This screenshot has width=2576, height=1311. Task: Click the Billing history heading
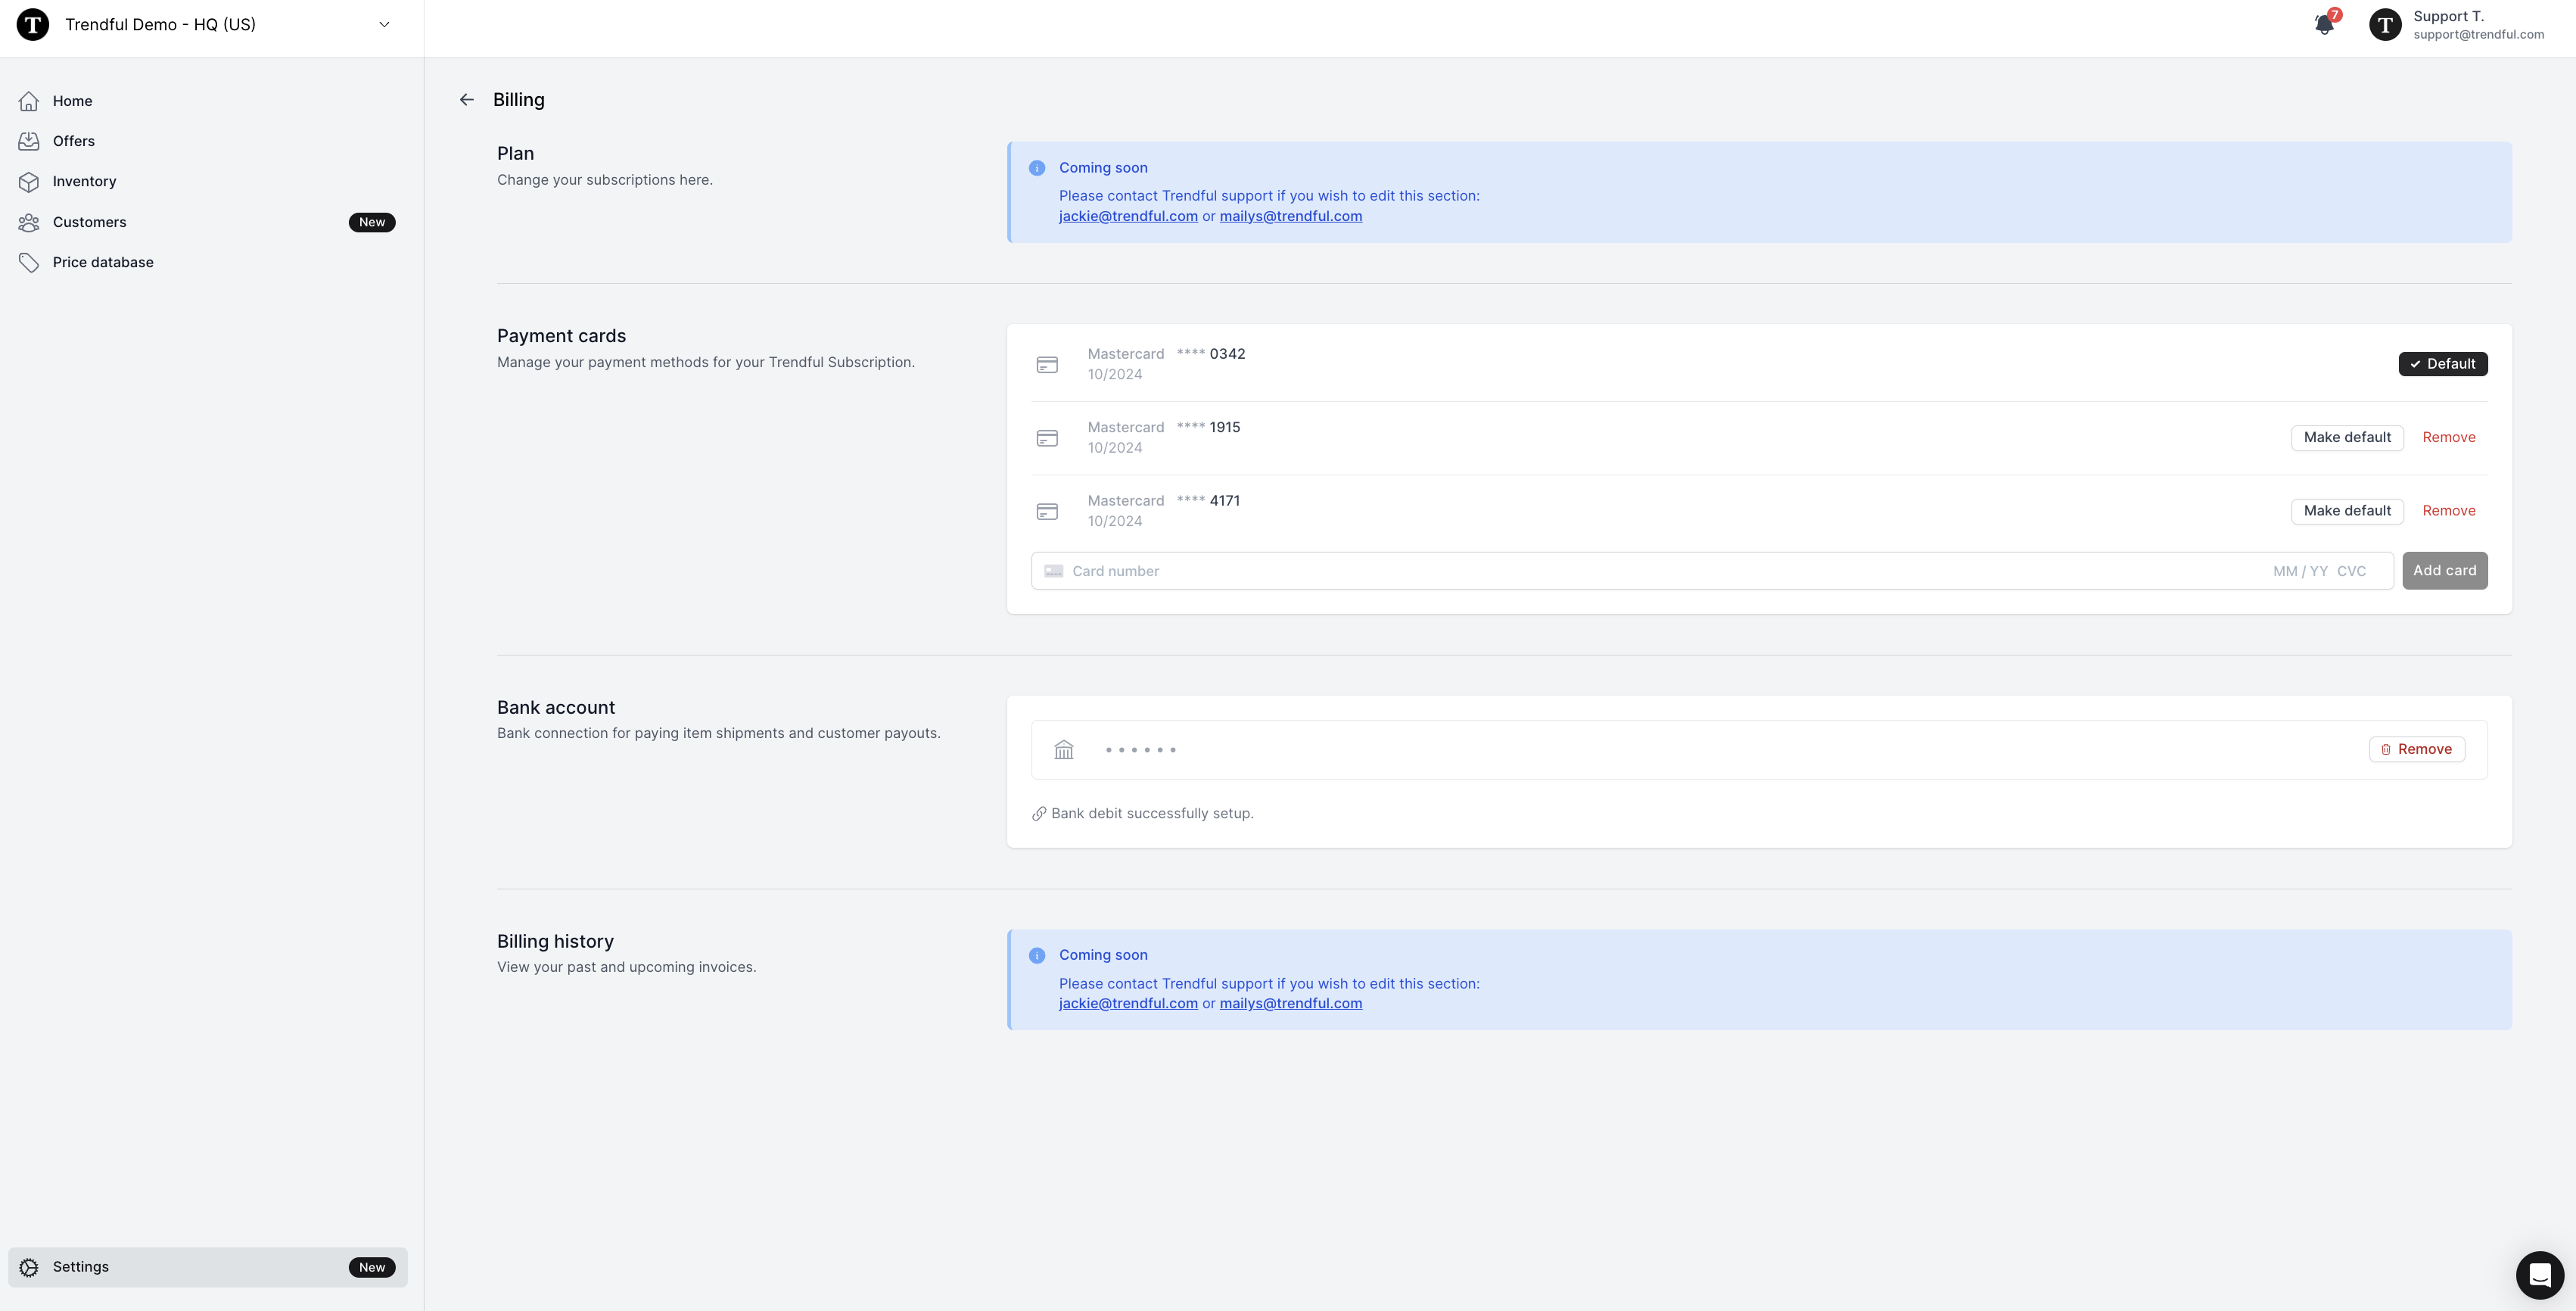555,942
